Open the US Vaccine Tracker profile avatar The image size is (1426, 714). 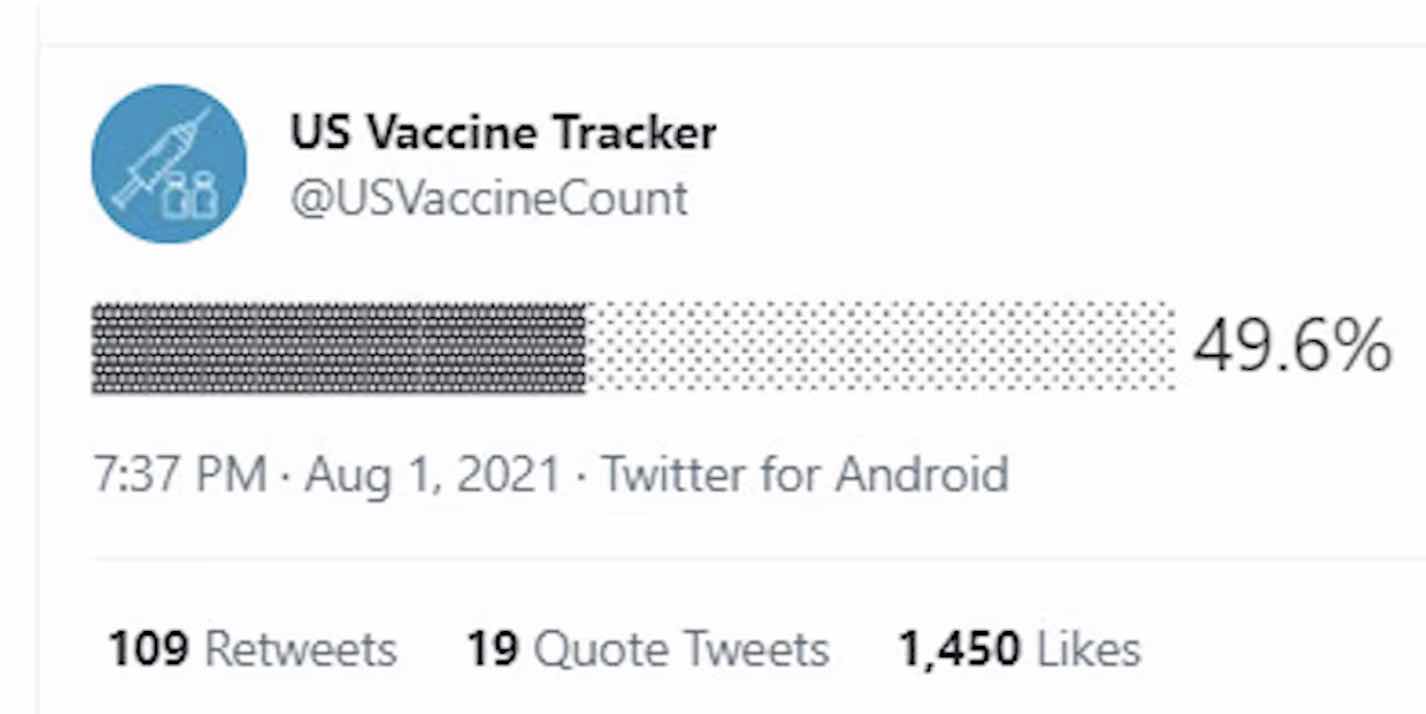click(x=169, y=164)
